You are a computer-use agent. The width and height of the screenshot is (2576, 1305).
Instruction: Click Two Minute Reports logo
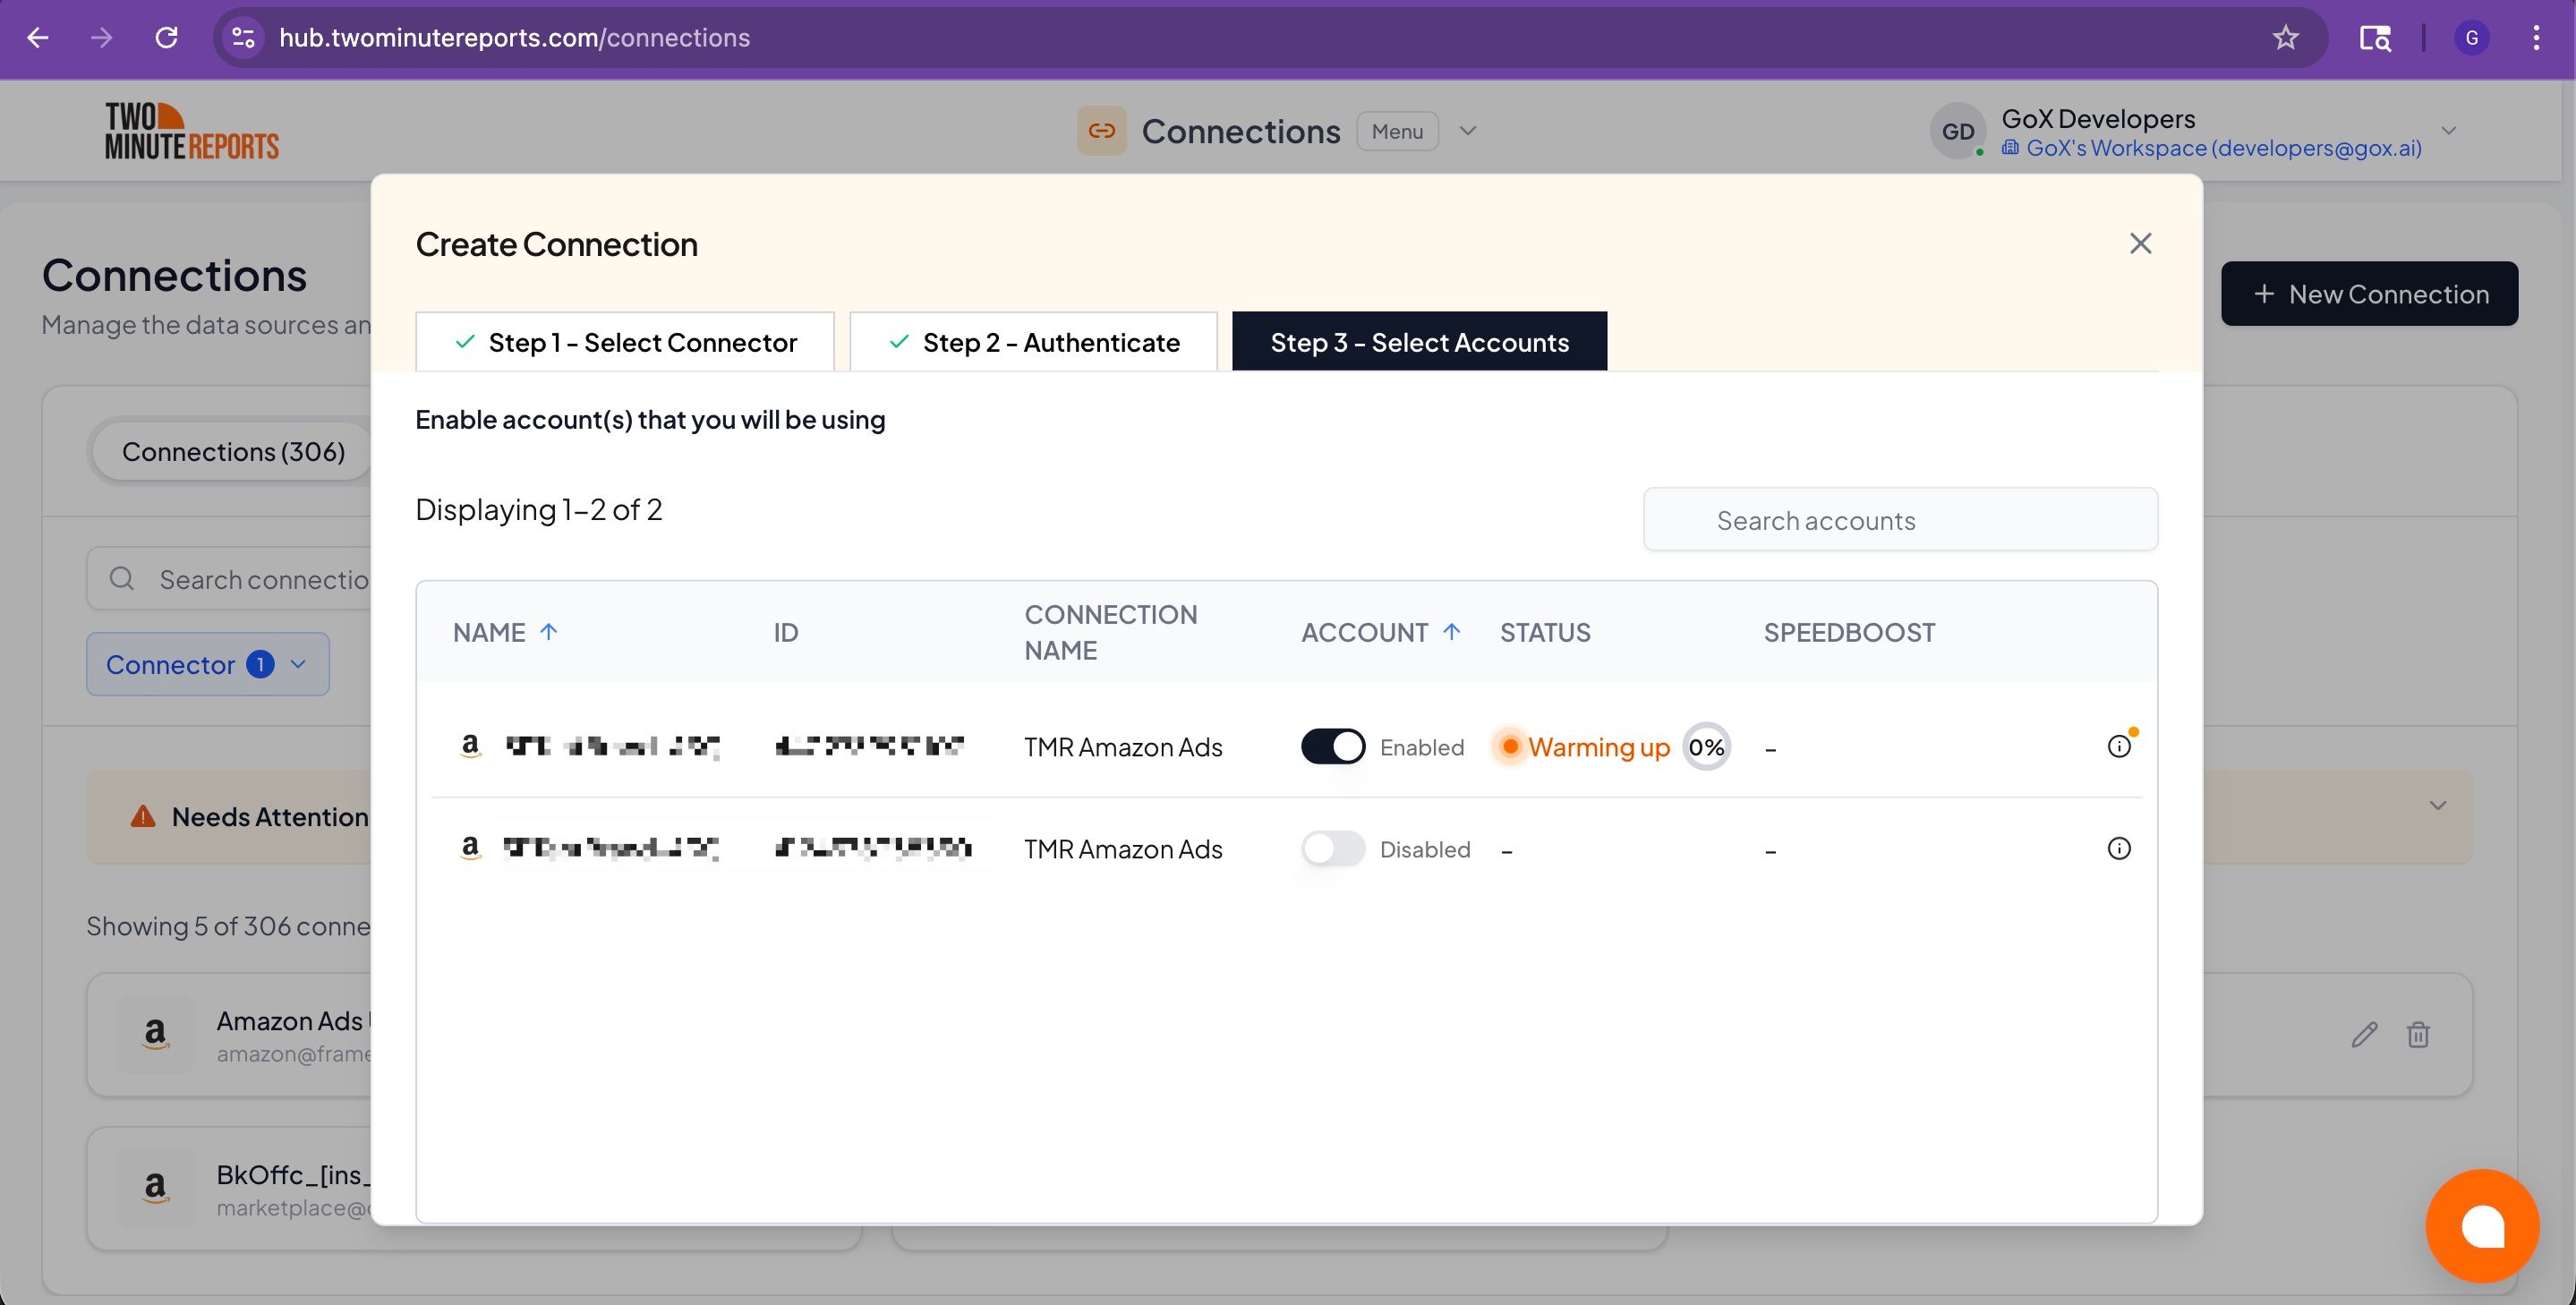(192, 131)
